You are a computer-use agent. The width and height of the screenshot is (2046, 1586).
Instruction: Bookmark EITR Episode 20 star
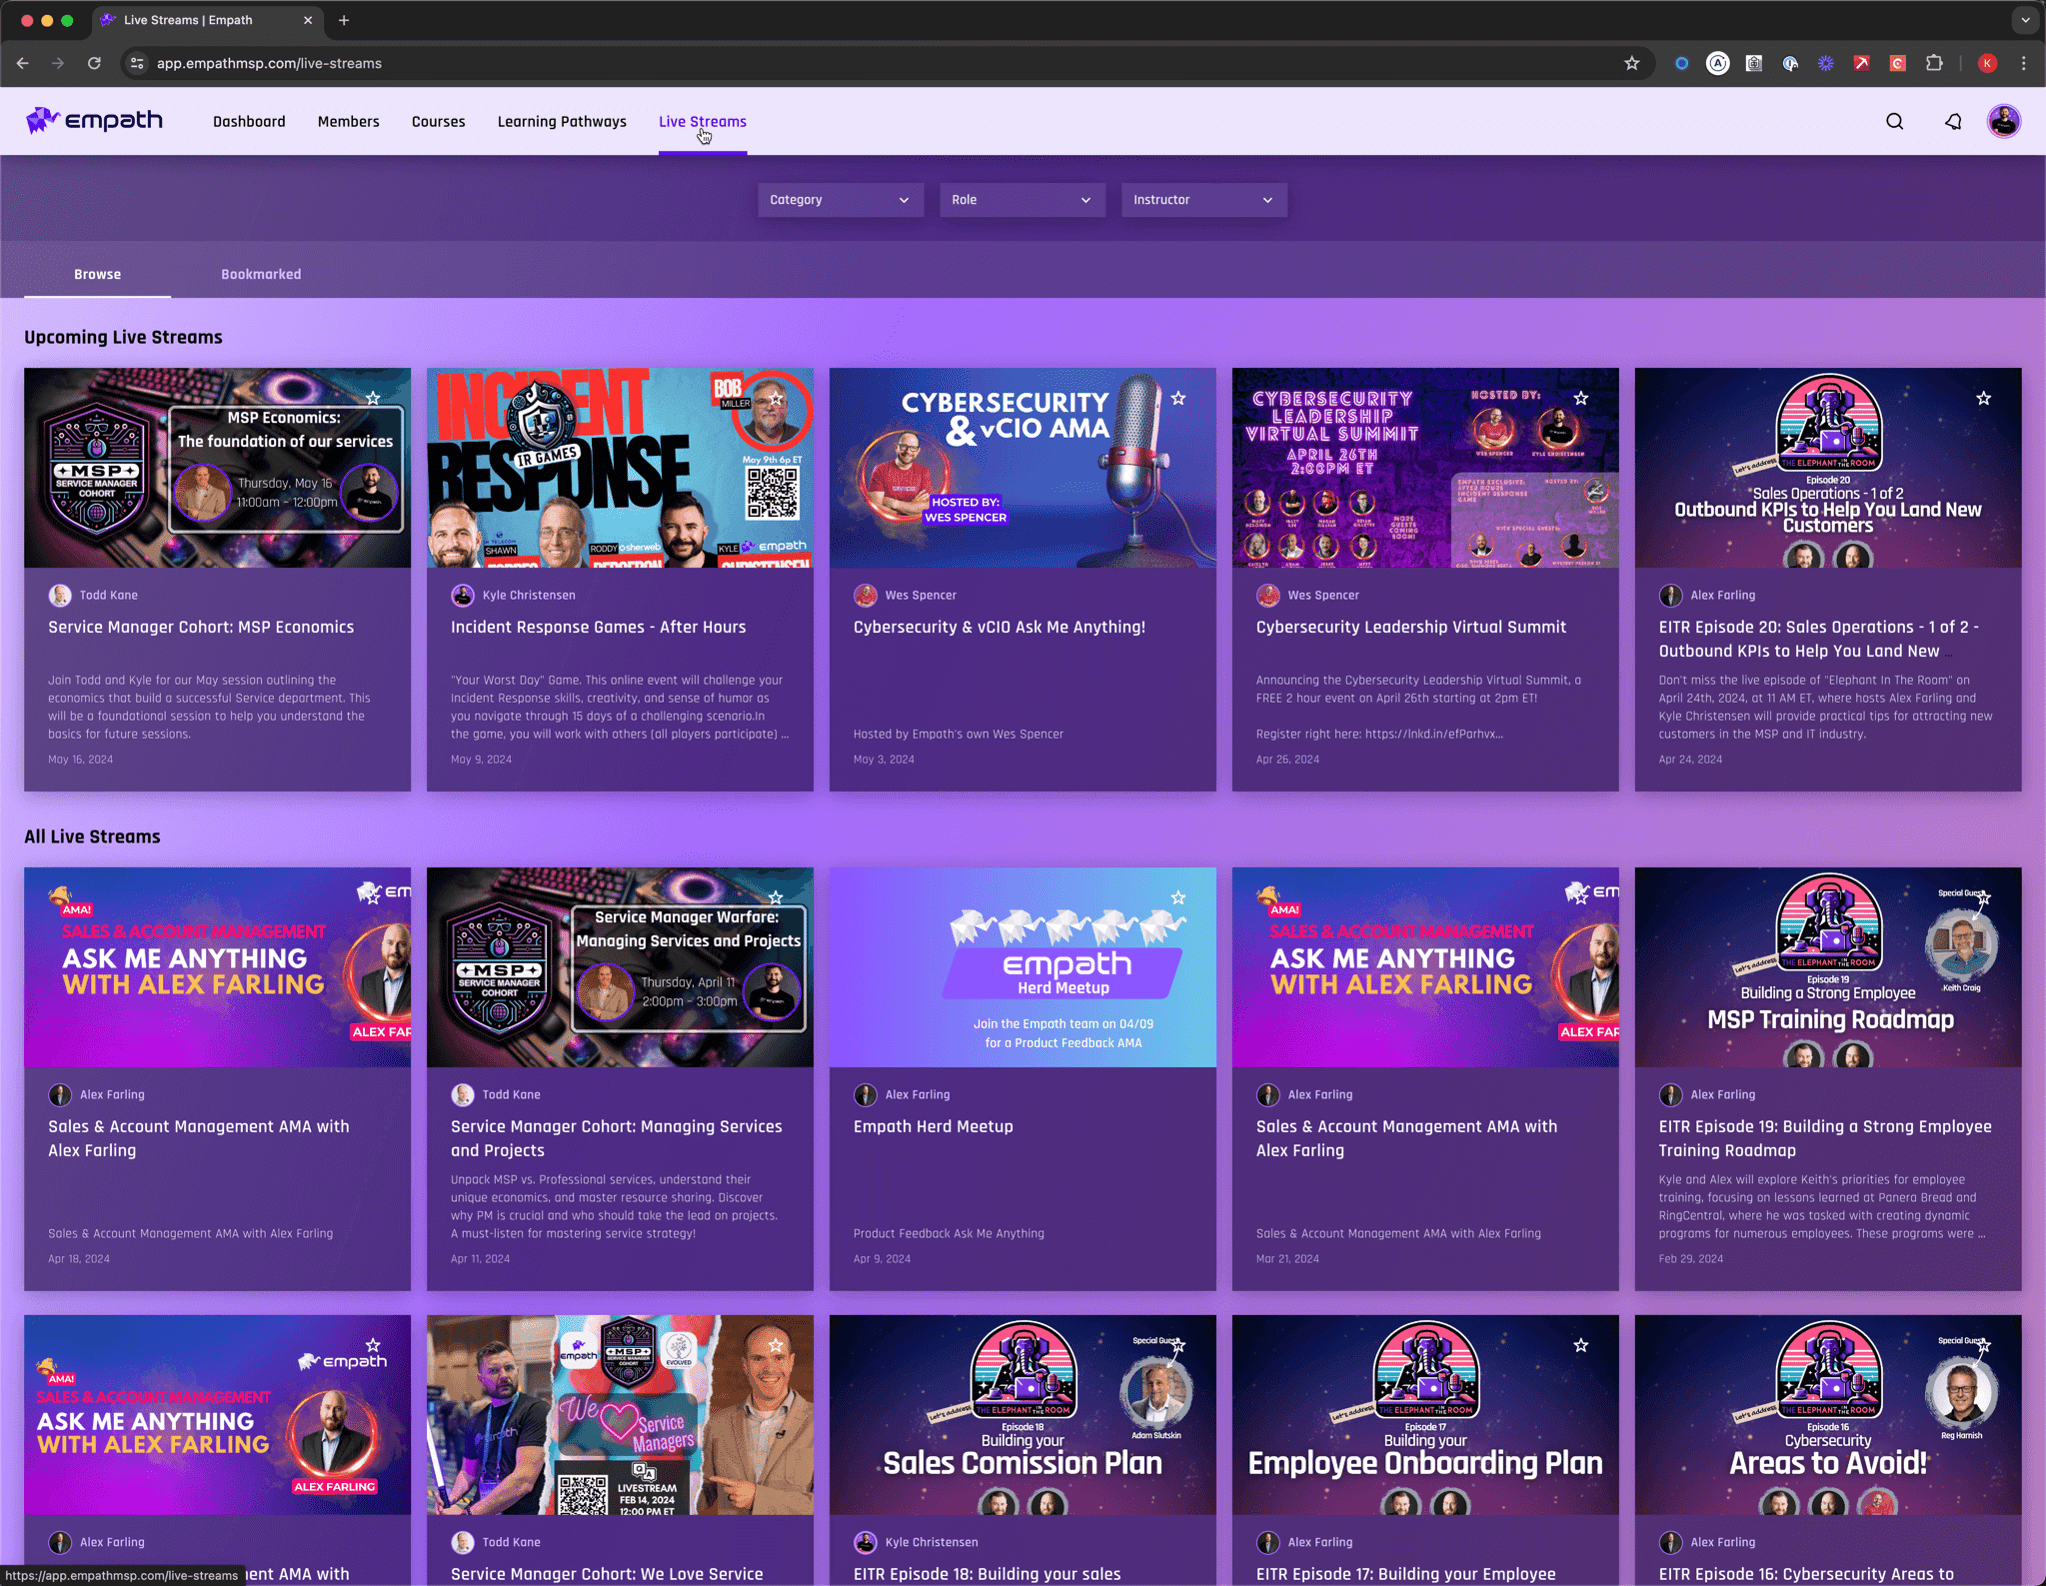click(1983, 398)
